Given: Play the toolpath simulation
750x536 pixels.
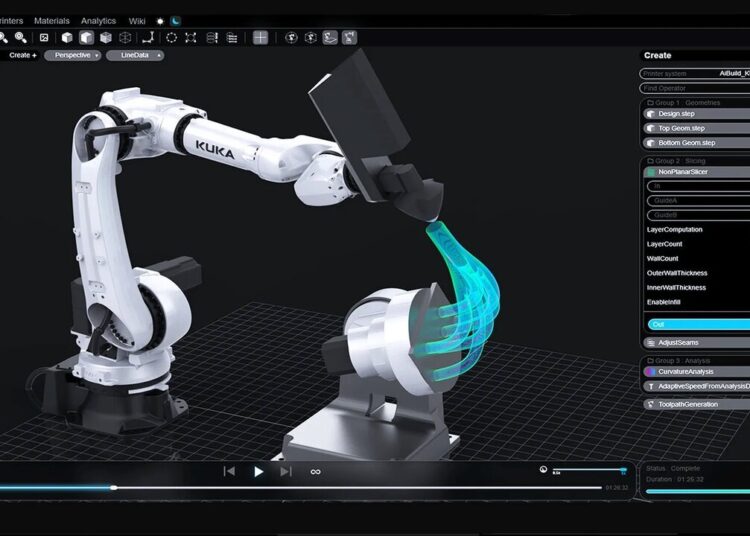Looking at the screenshot, I should pos(258,472).
